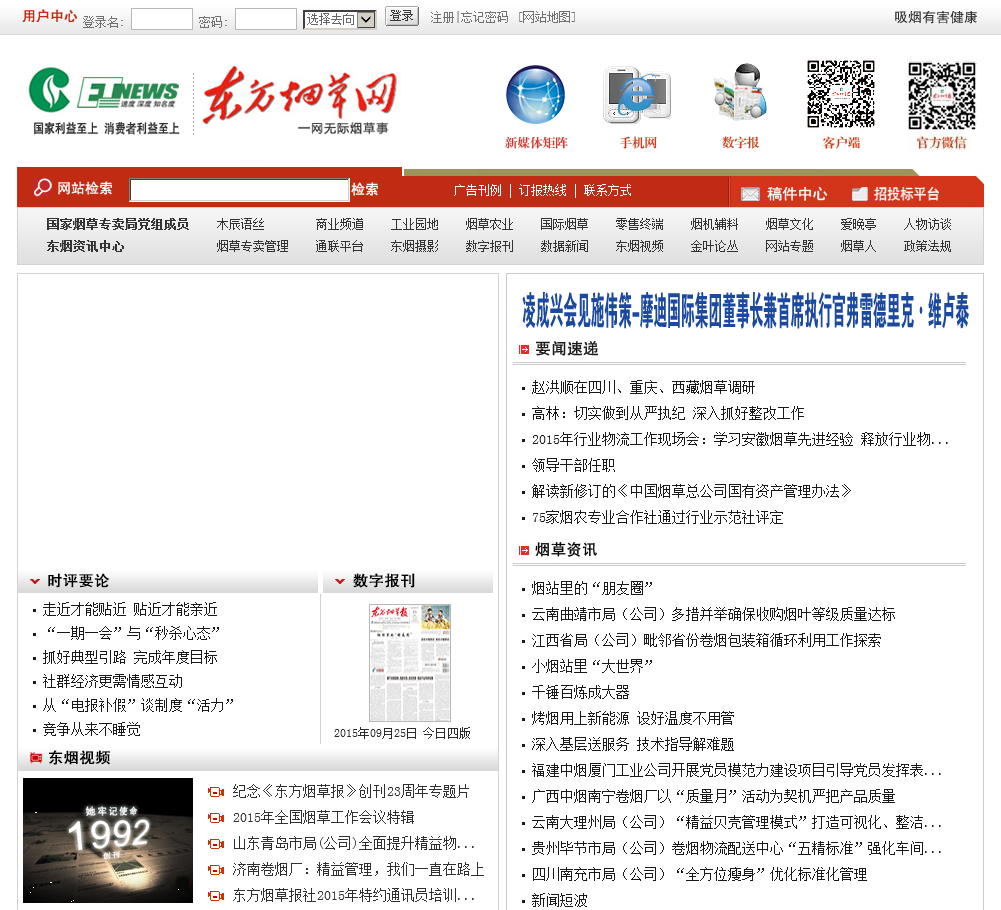Open the 选择去向 dropdown
The height and width of the screenshot is (910, 1001).
[x=339, y=20]
